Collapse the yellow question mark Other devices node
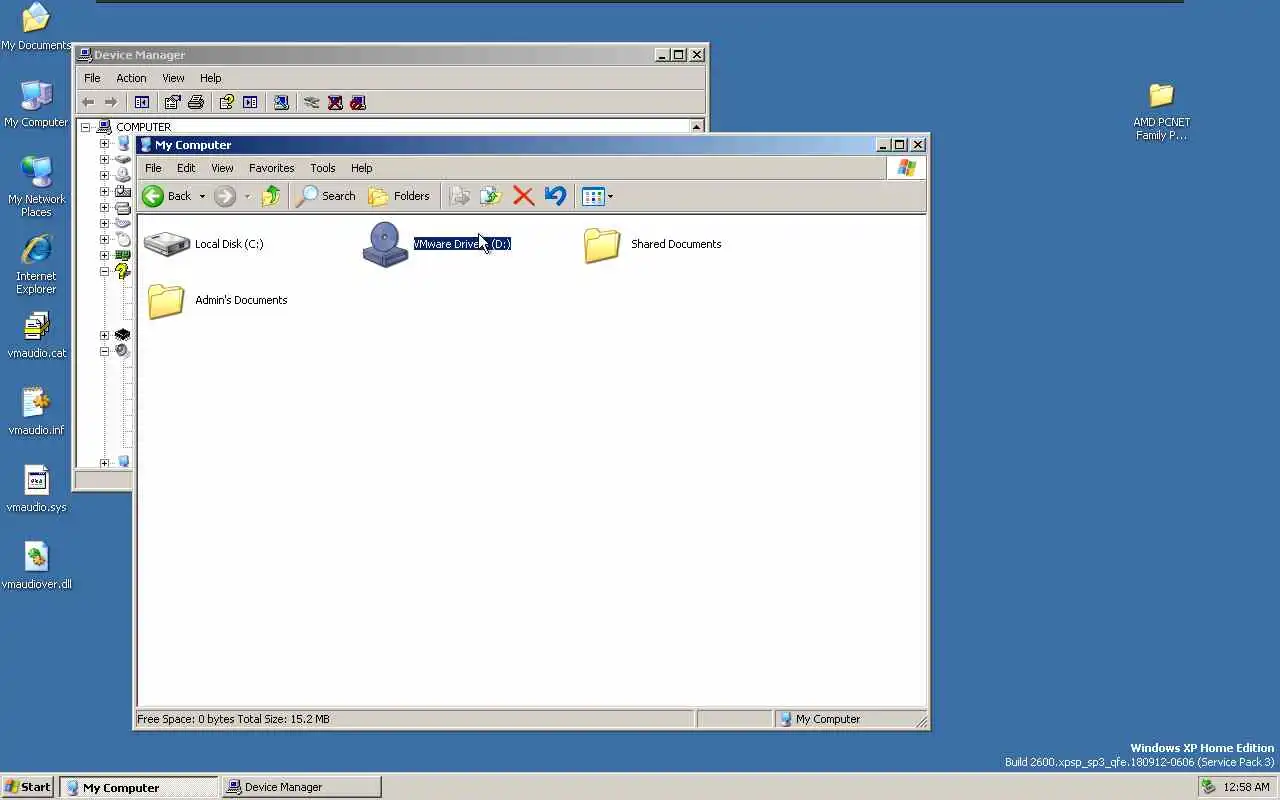 [104, 271]
